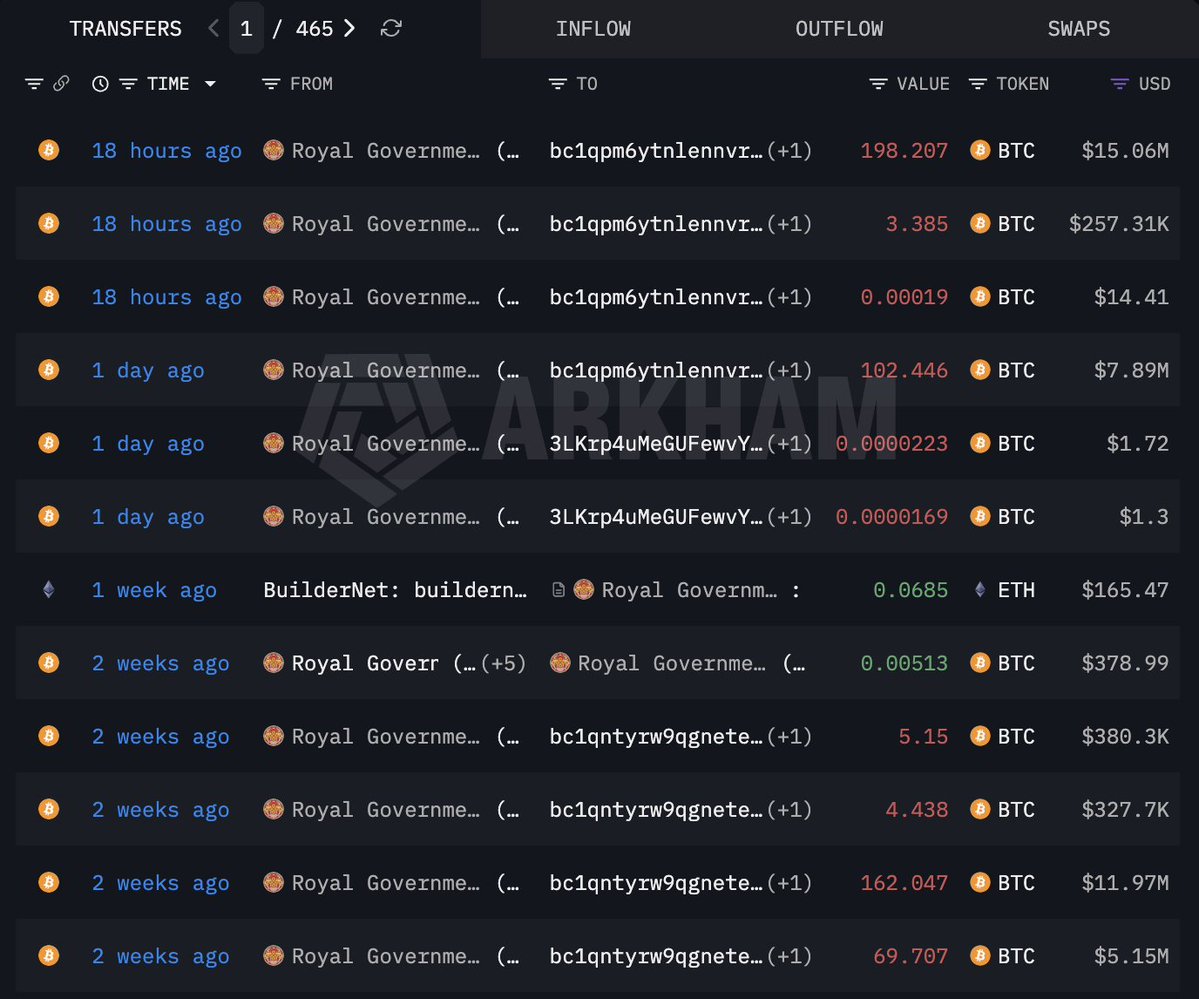
Task: Click Royal Government logo in FROM of $5.15M row
Action: tap(273, 955)
